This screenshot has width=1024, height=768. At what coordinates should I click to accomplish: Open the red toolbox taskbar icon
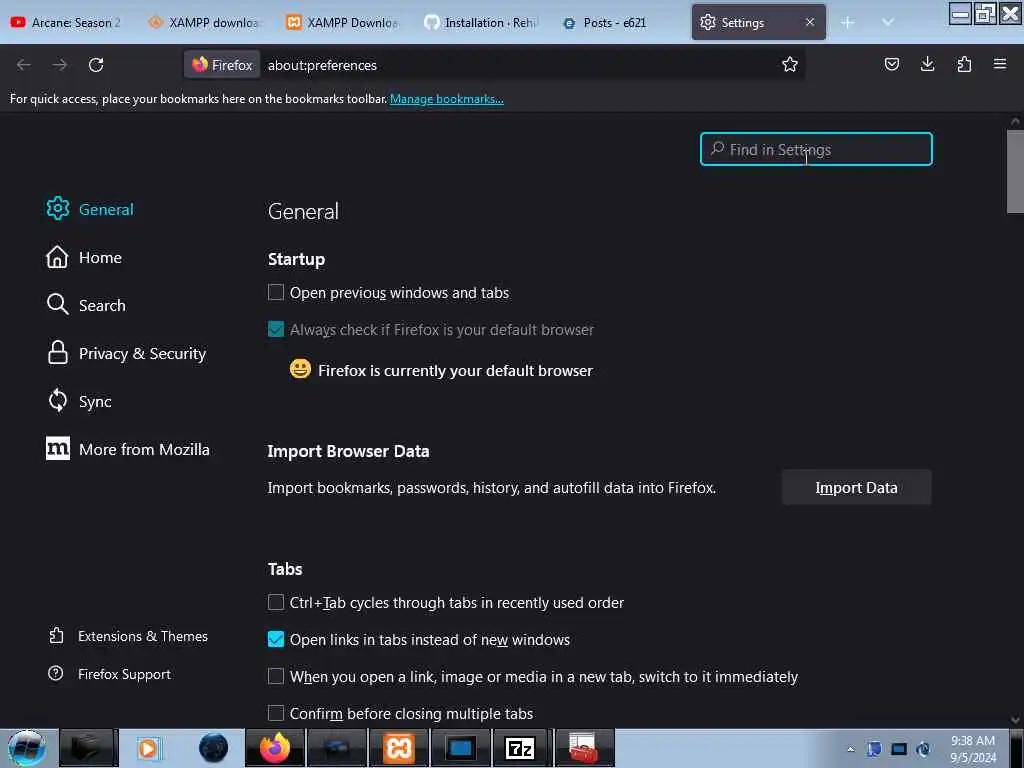click(583, 748)
